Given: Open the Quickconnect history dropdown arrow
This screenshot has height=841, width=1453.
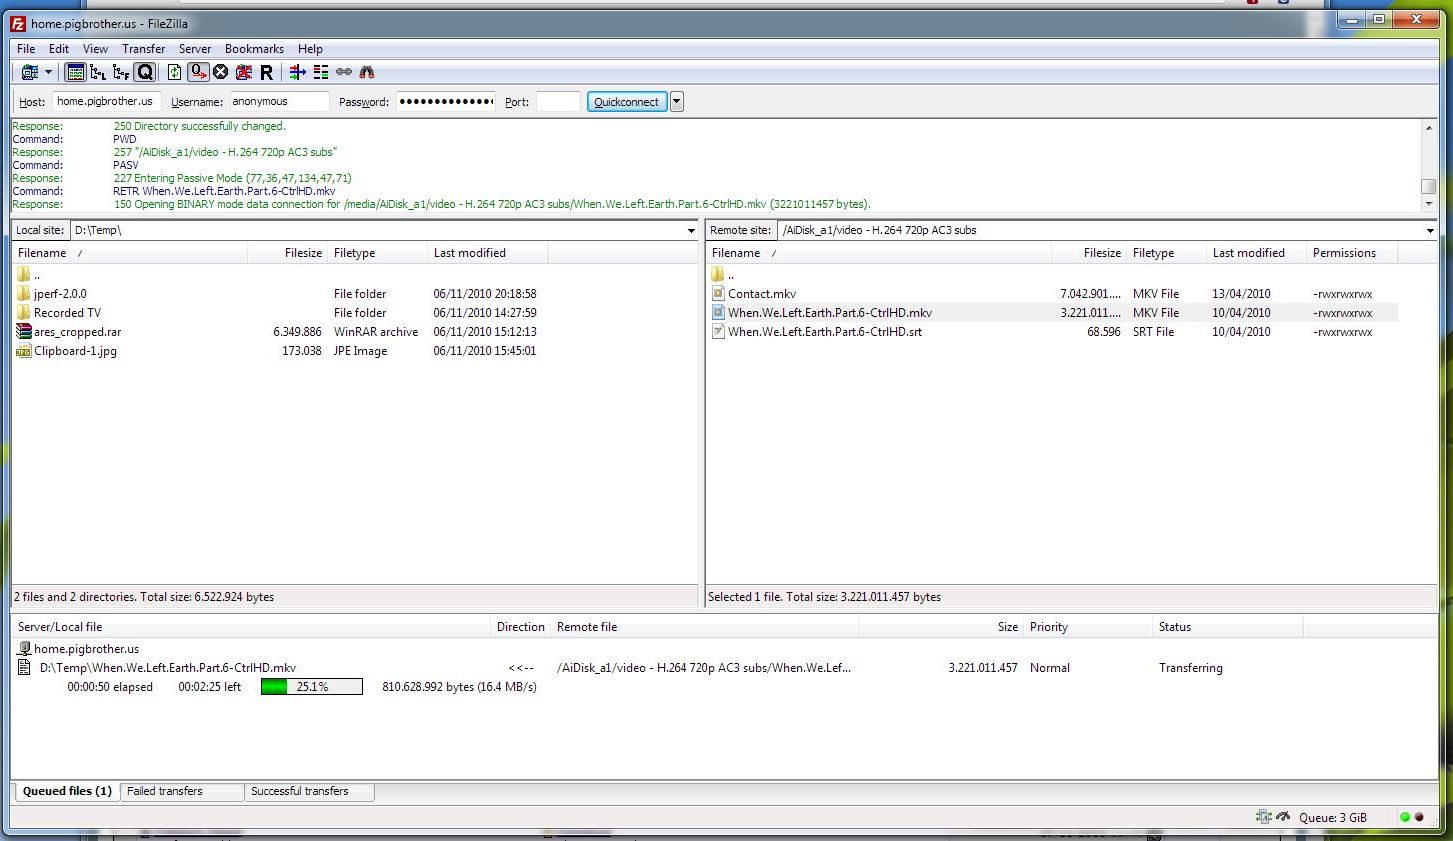Looking at the screenshot, I should 677,101.
